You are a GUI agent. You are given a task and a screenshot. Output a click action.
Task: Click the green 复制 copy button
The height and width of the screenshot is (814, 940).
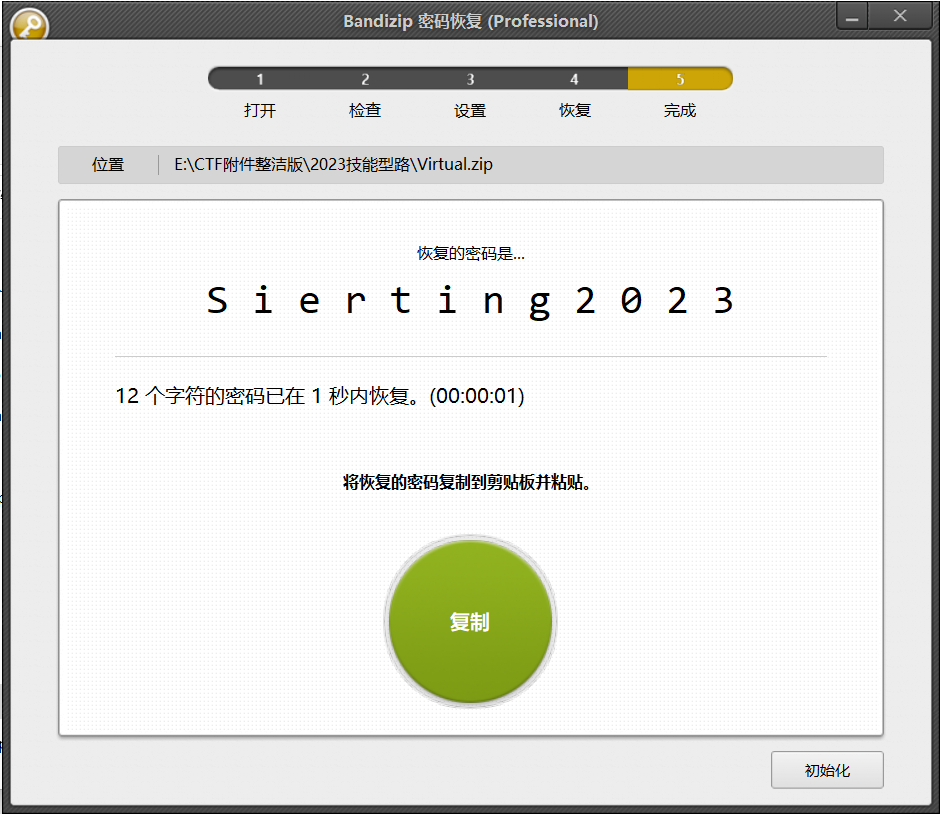pos(471,622)
